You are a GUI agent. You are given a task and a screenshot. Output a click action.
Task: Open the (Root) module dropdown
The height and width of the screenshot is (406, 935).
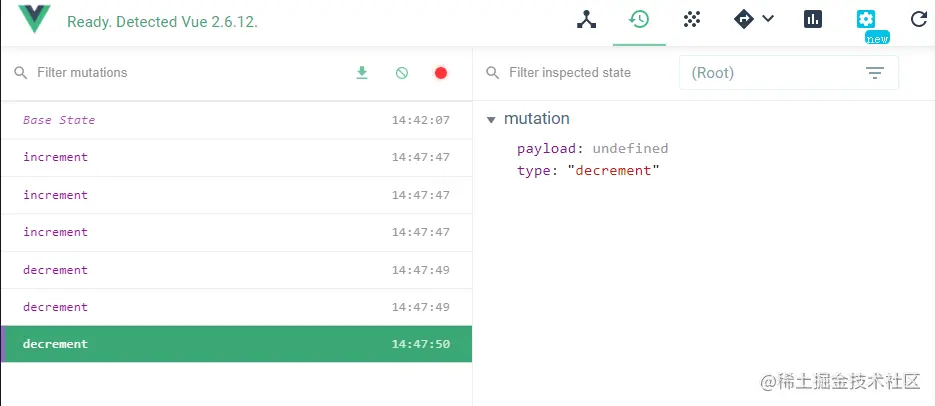coord(770,73)
